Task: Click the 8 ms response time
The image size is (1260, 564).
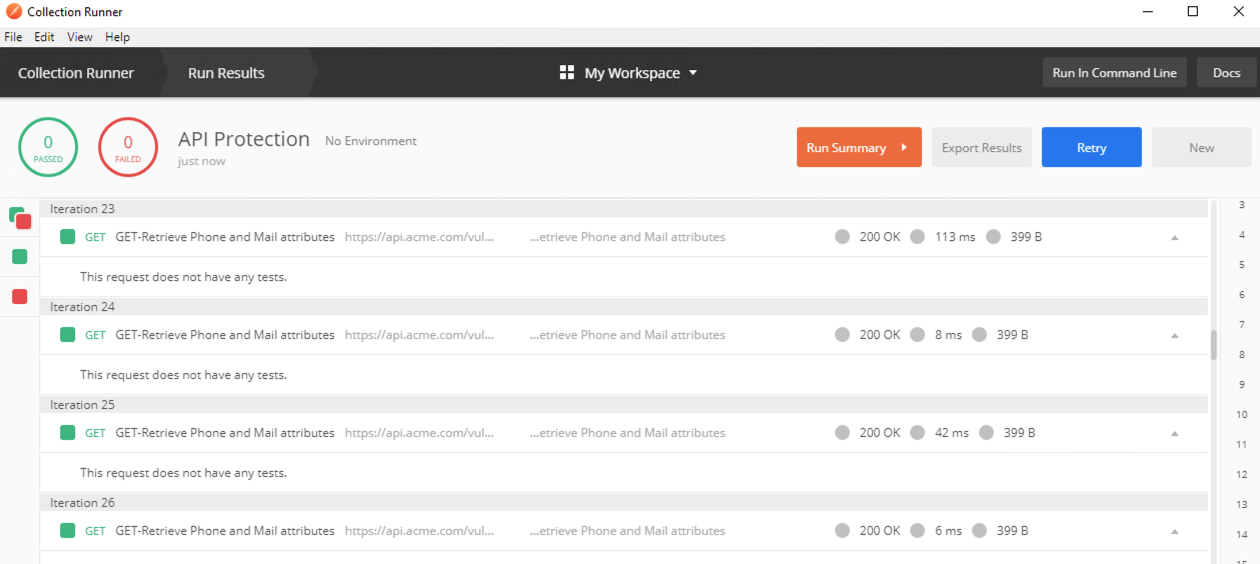Action: click(948, 335)
